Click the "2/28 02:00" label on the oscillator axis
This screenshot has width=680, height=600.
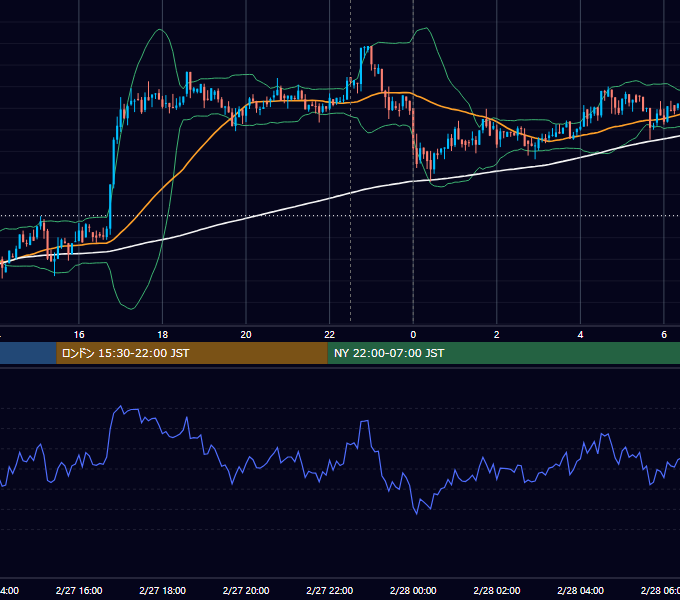pyautogui.click(x=497, y=590)
